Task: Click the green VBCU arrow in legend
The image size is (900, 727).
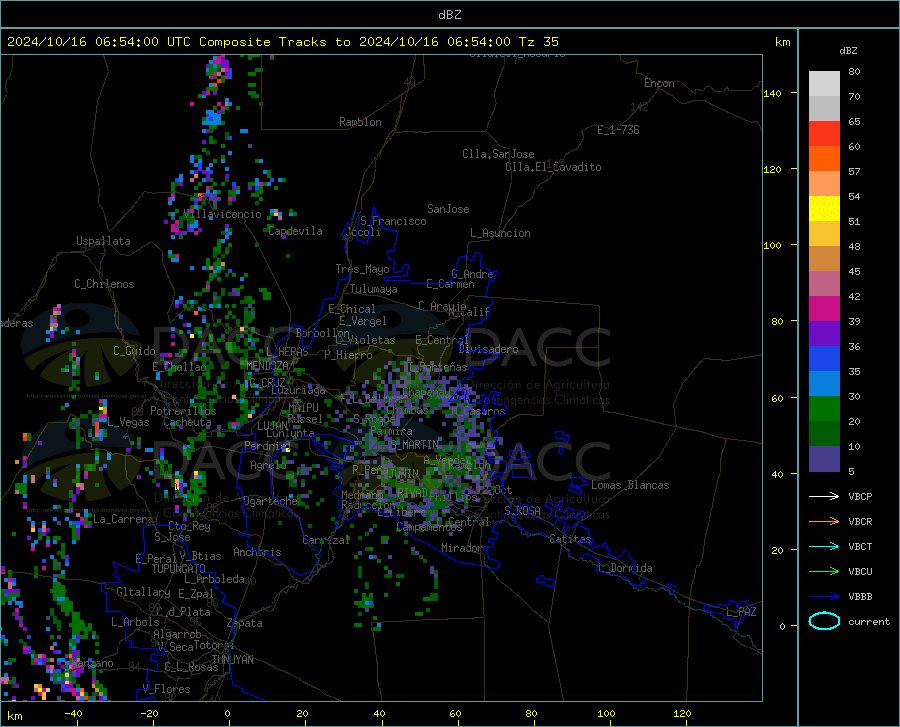Action: [824, 571]
